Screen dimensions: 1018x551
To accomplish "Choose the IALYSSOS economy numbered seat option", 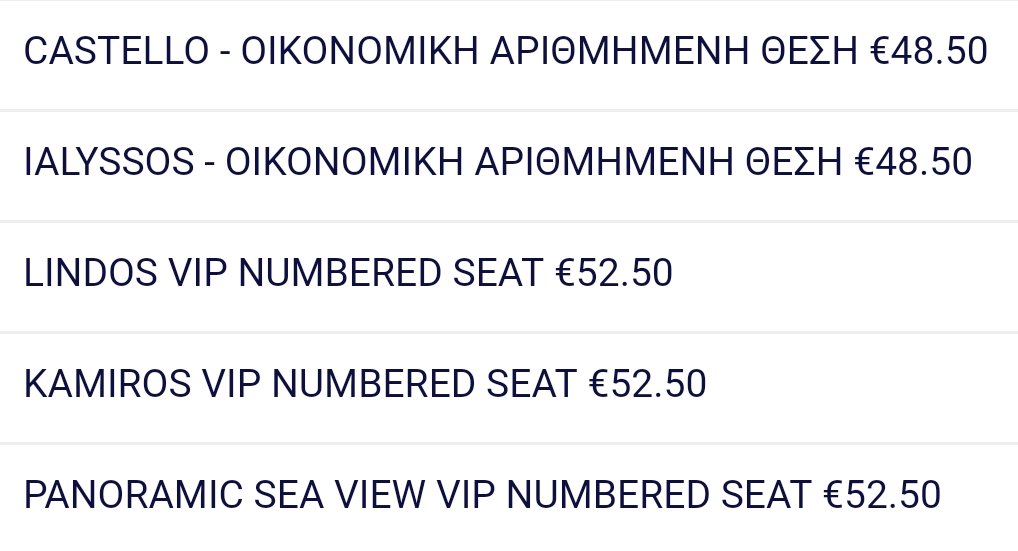I will click(509, 165).
